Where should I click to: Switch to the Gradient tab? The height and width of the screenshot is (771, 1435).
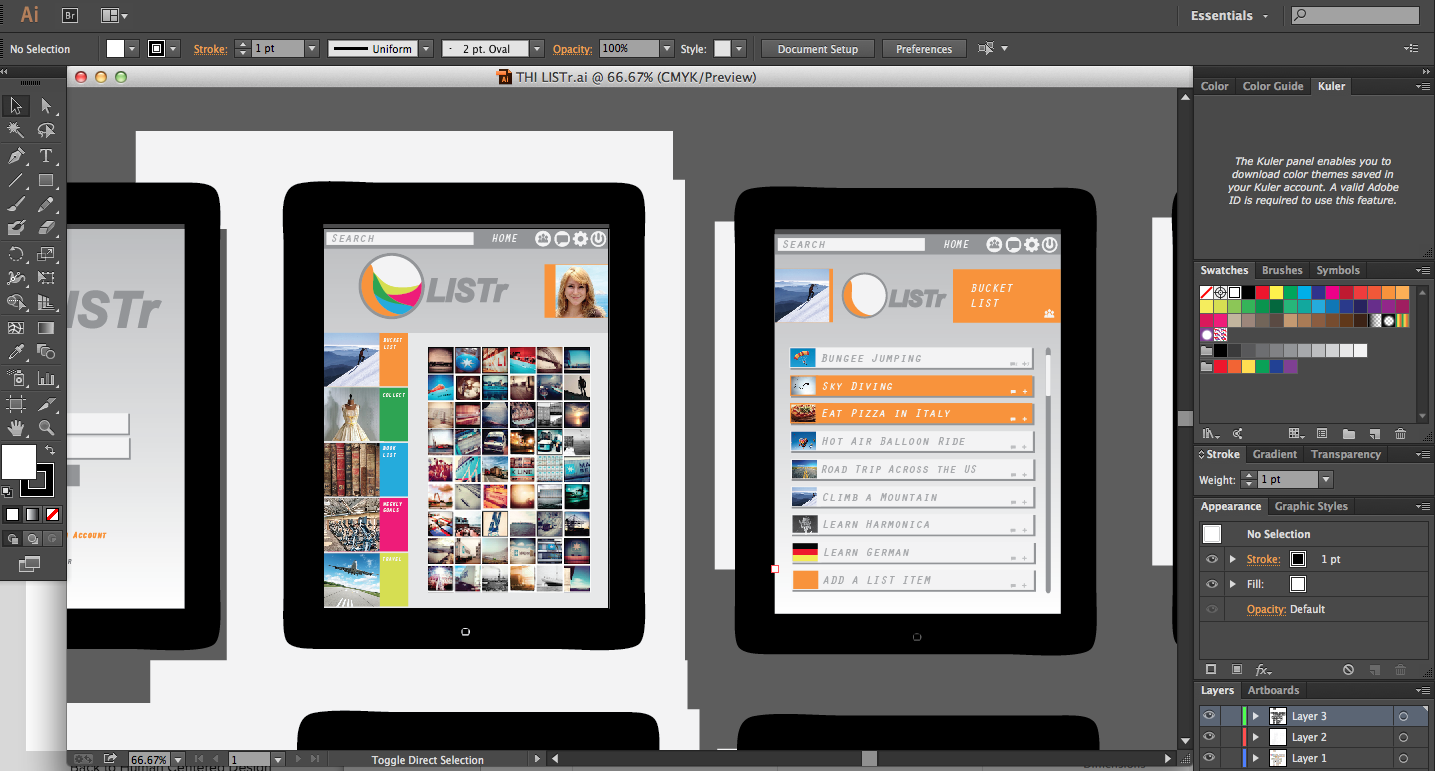click(x=1275, y=454)
